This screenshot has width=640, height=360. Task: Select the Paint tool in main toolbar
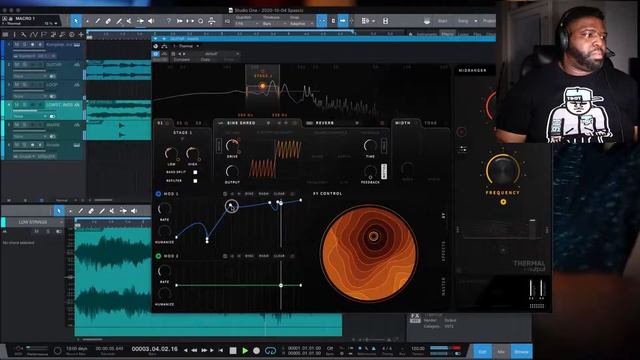(119, 21)
